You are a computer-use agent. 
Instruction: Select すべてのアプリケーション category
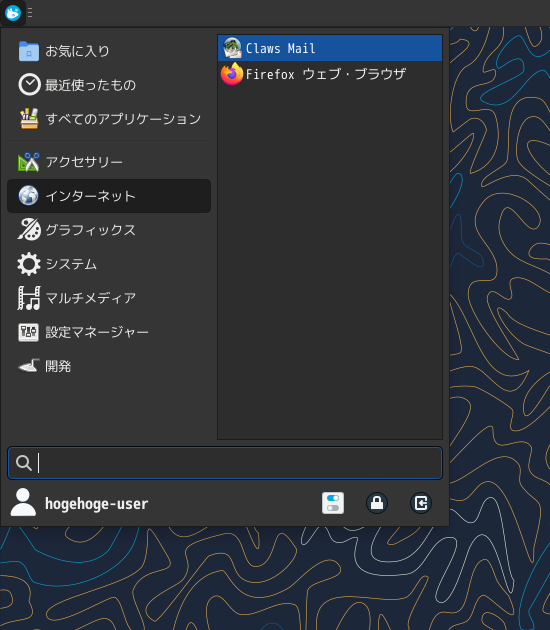109,119
